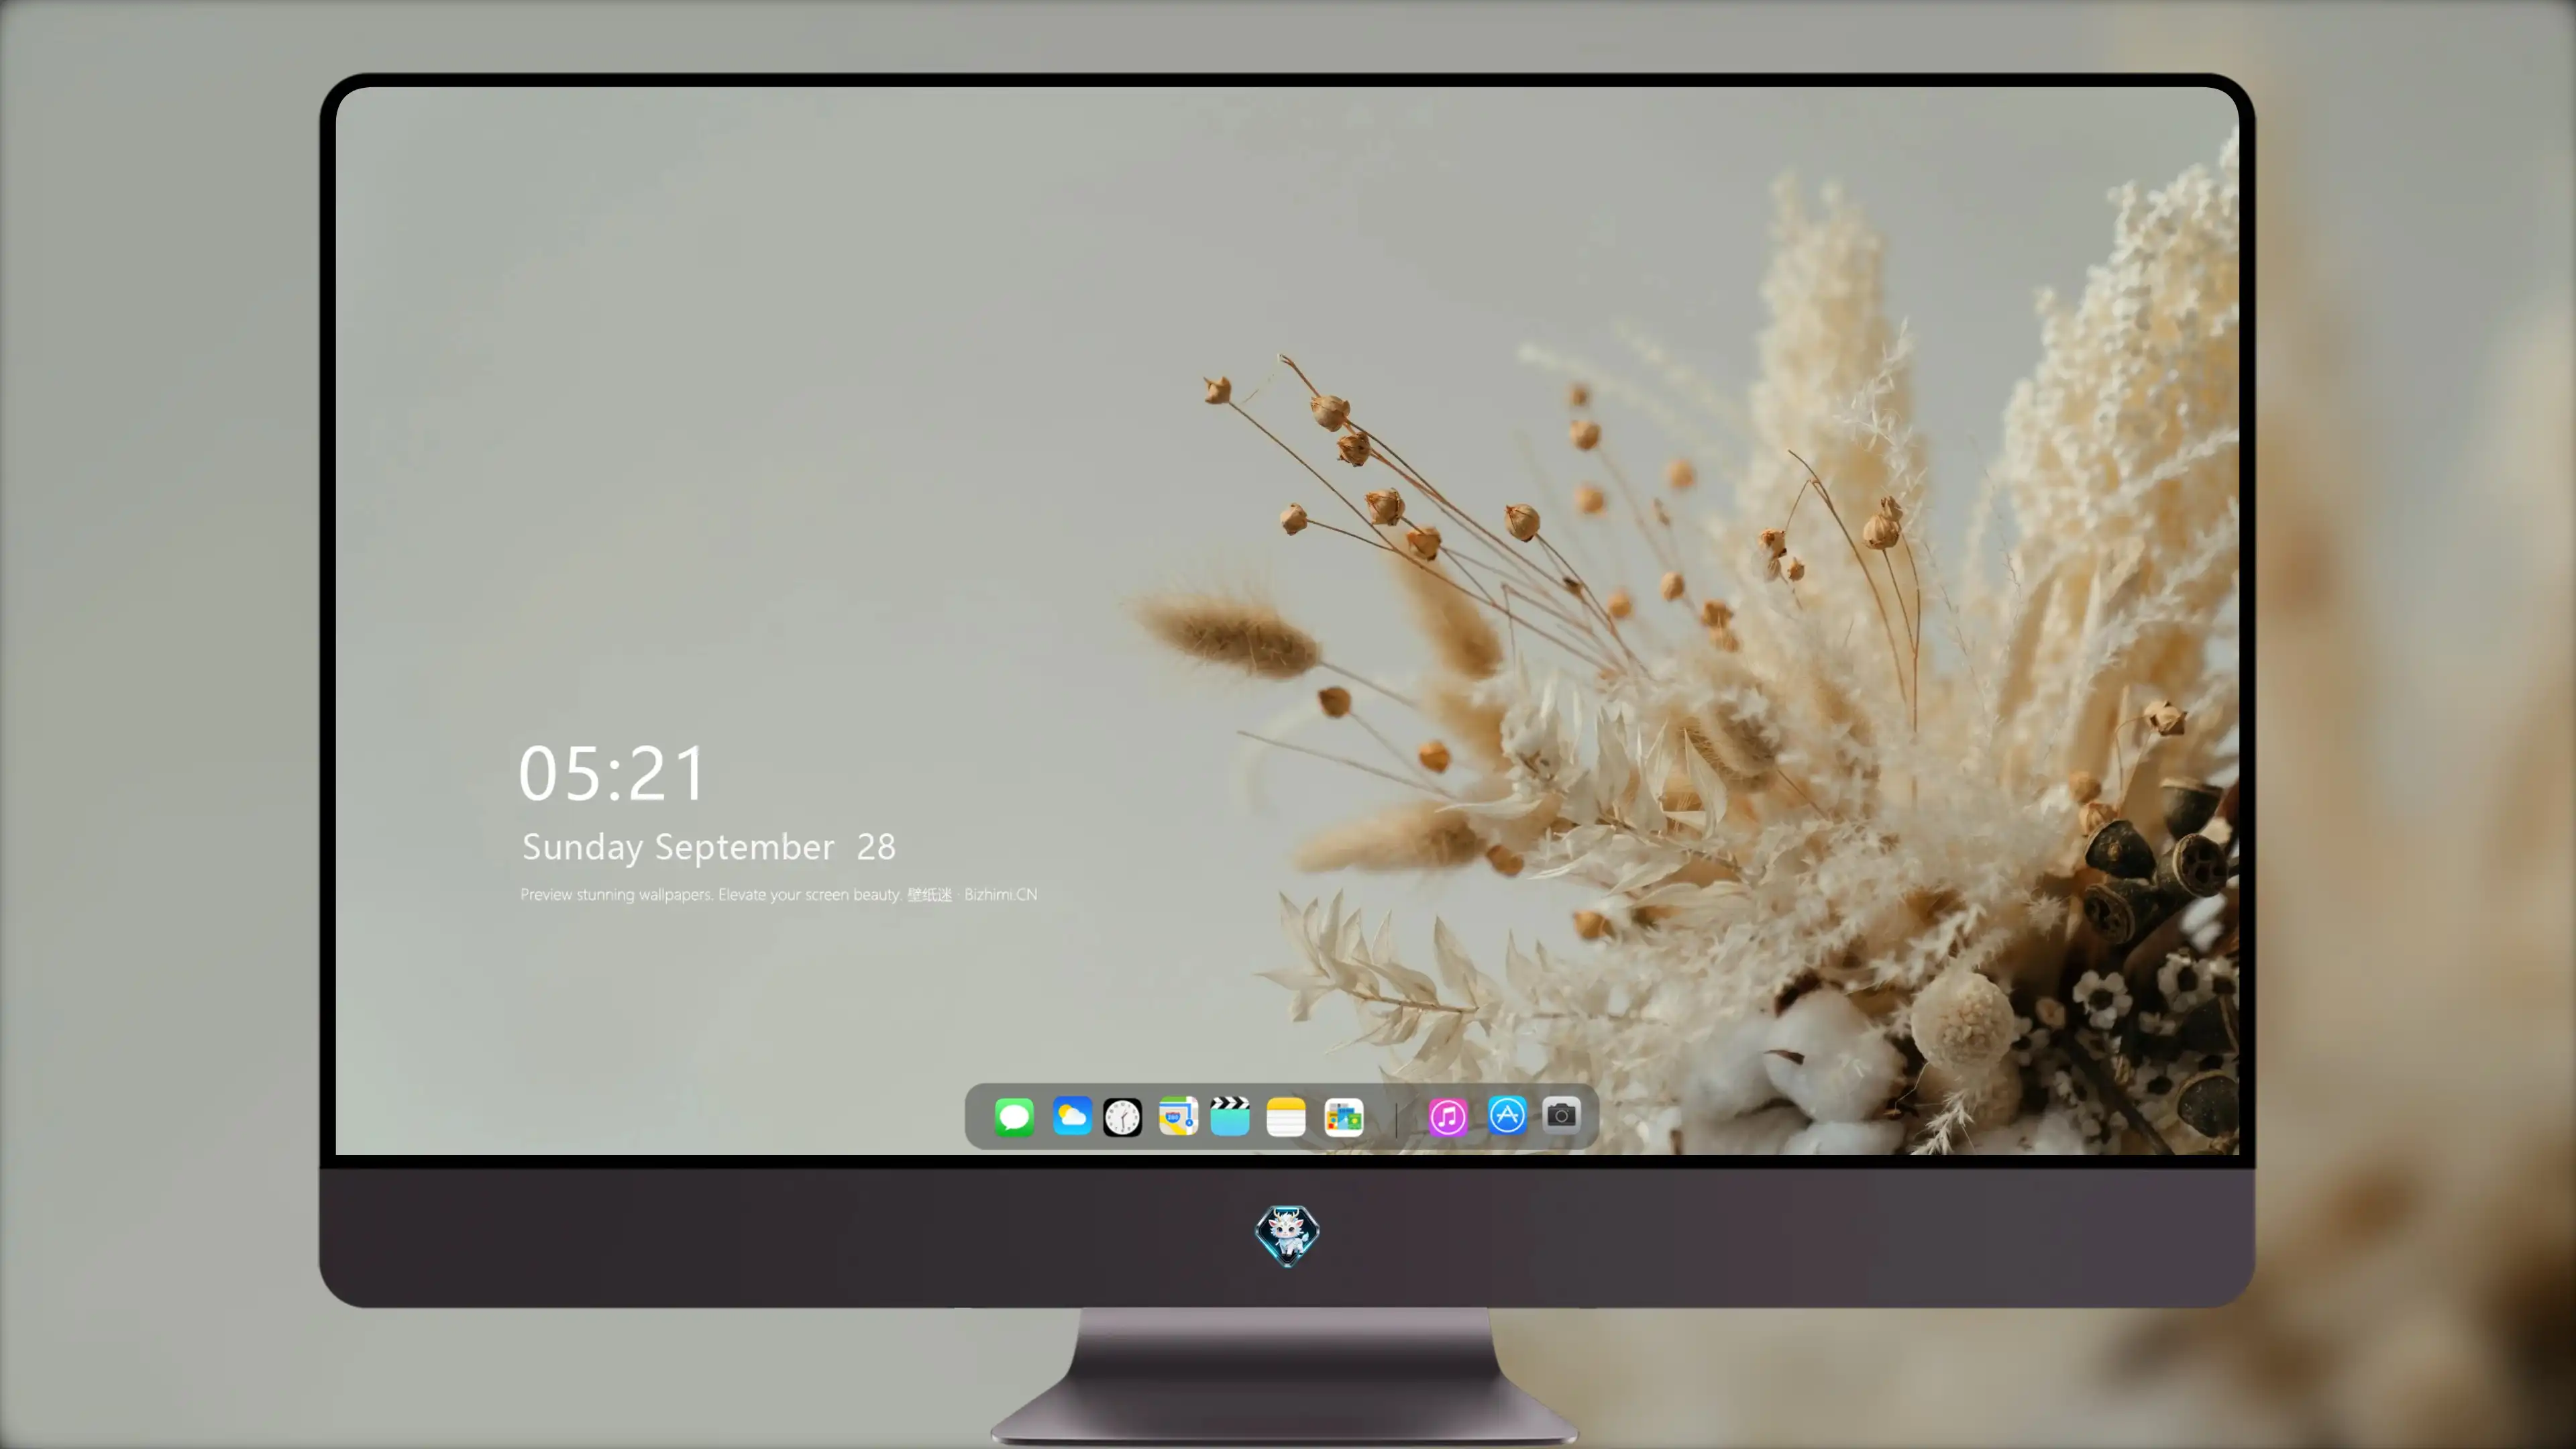
Task: Open the Maps app in the dock
Action: click(x=1178, y=1116)
